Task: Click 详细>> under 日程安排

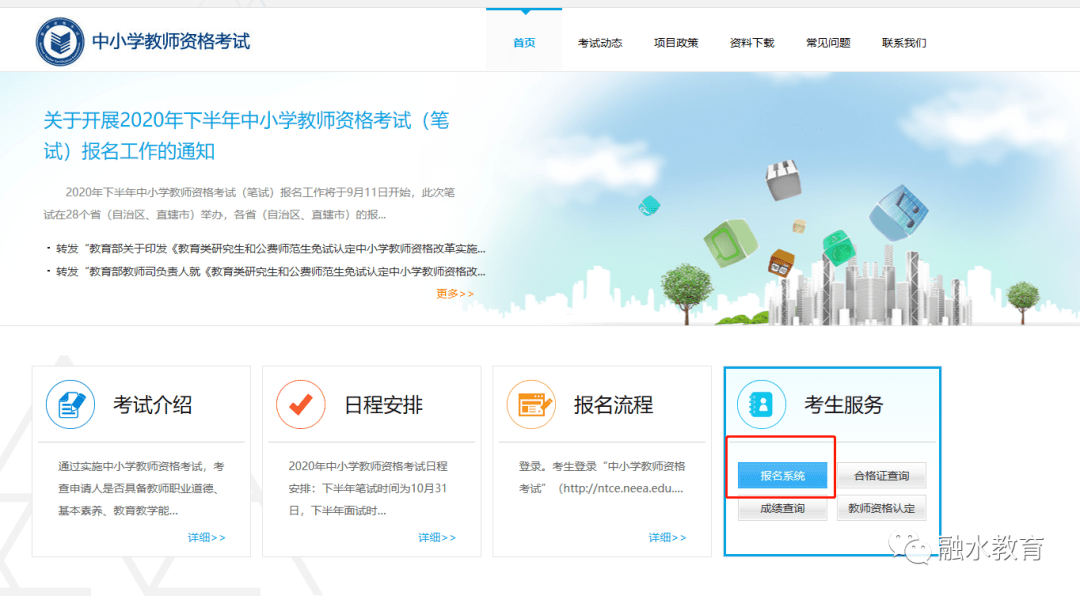Action: coord(437,537)
